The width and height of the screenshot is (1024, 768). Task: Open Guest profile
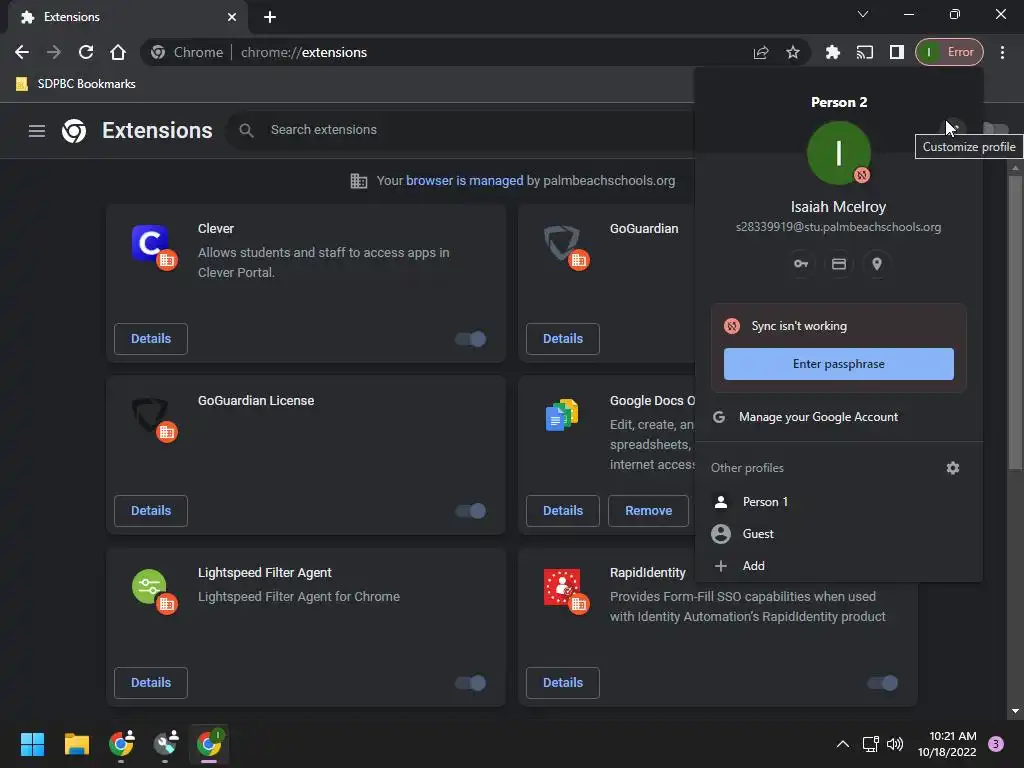point(839,534)
